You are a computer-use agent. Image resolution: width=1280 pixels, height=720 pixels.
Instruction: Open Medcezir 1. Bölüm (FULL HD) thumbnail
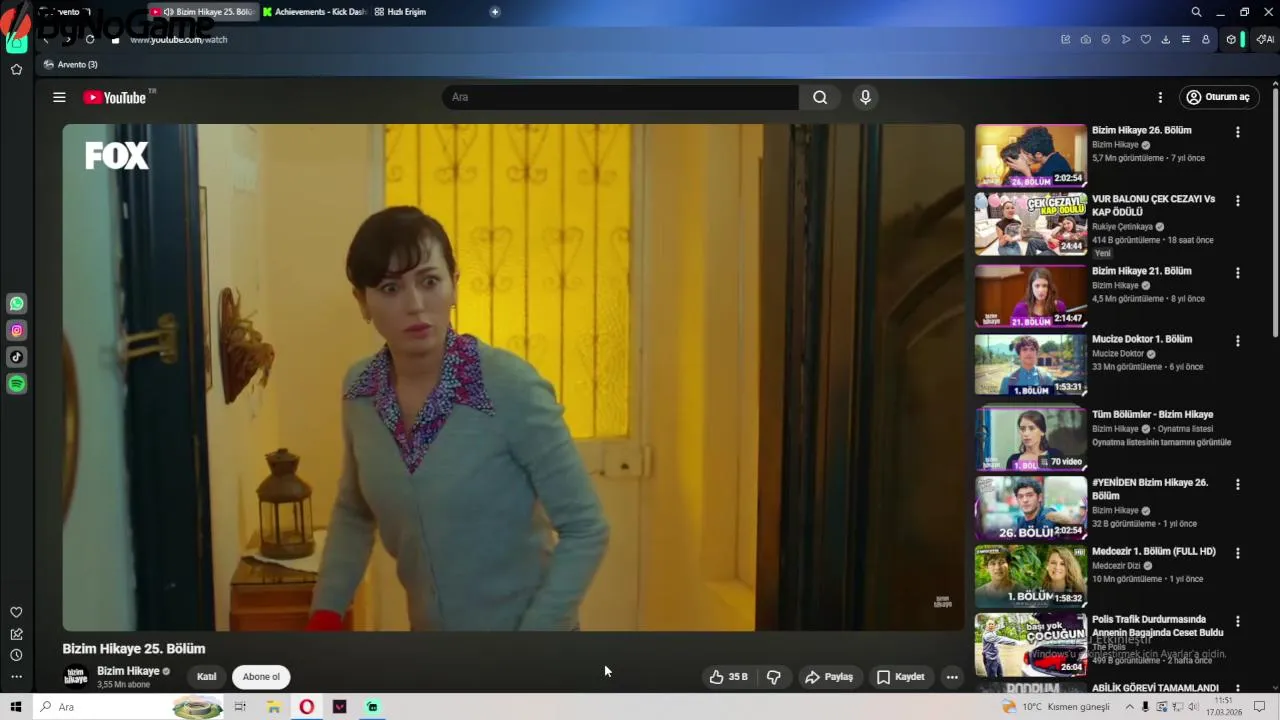[x=1030, y=575]
